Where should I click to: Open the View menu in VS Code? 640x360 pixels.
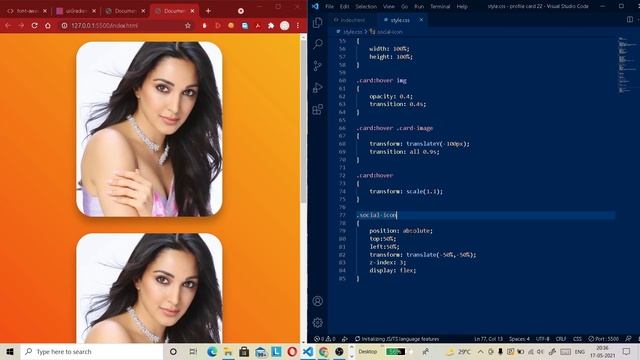pos(389,7)
